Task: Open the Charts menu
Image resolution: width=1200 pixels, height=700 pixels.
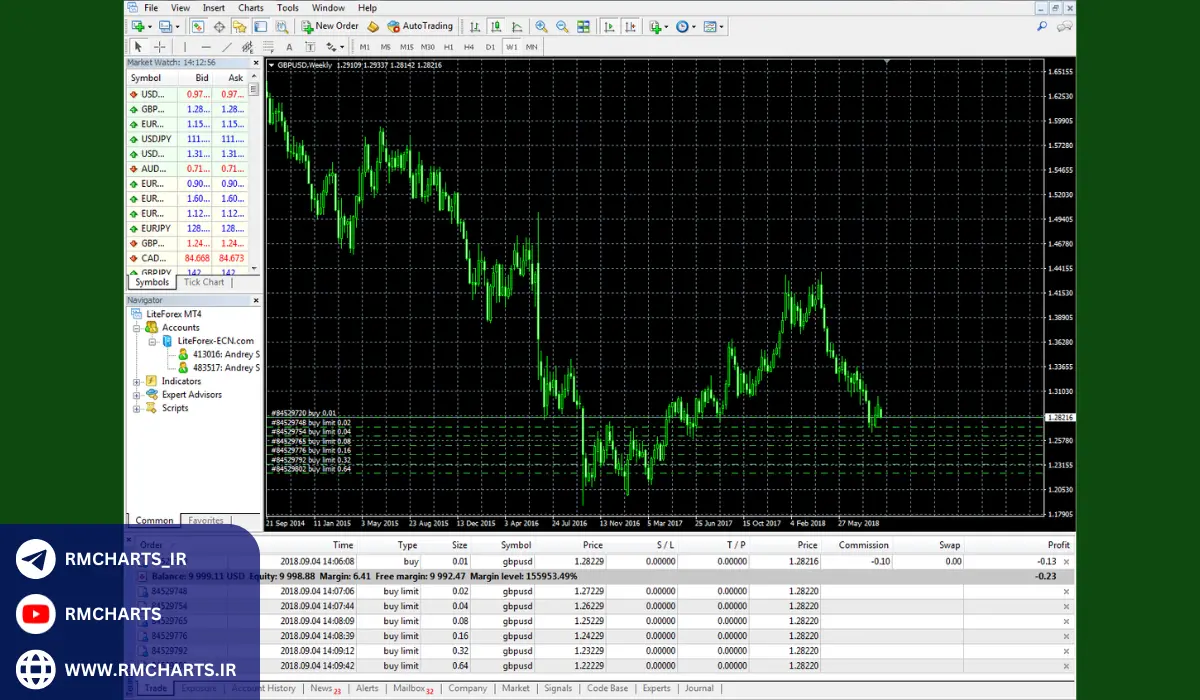Action: tap(251, 8)
